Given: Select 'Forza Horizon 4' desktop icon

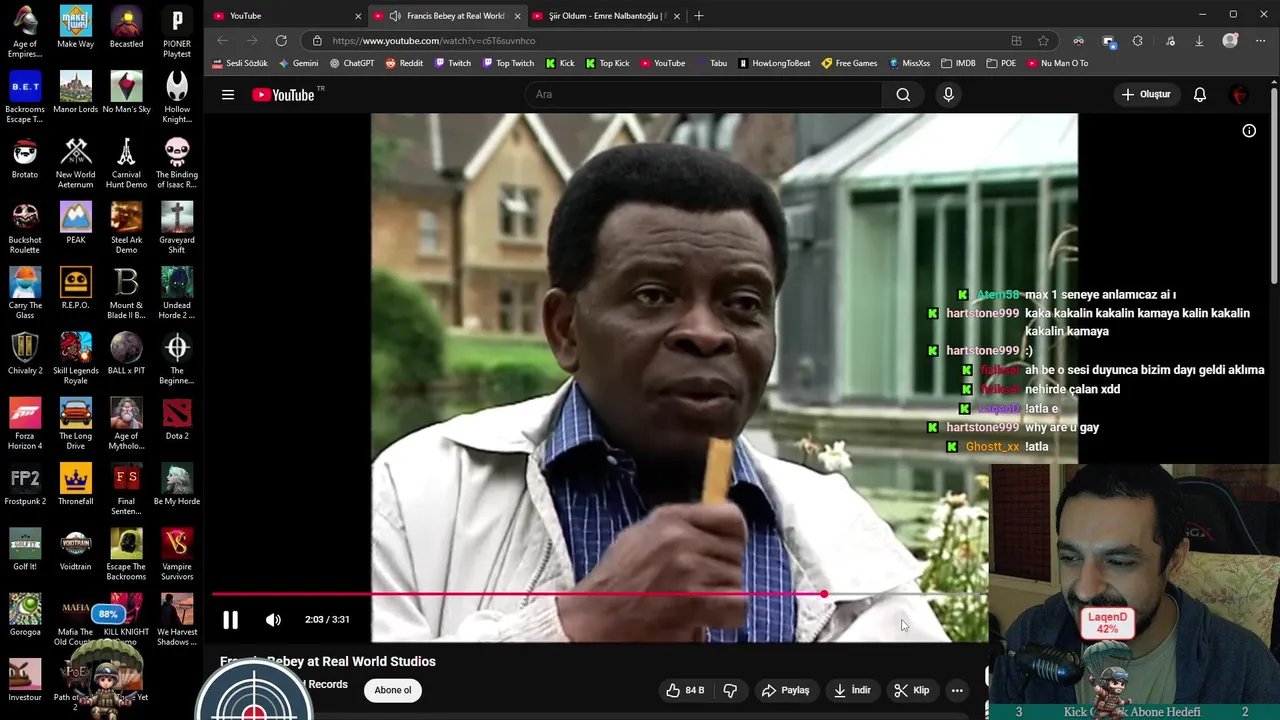Looking at the screenshot, I should click(25, 424).
